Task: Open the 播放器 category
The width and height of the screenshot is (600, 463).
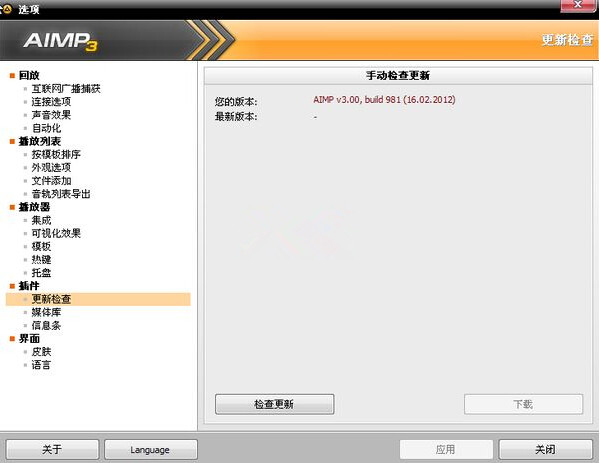Action: tap(34, 207)
